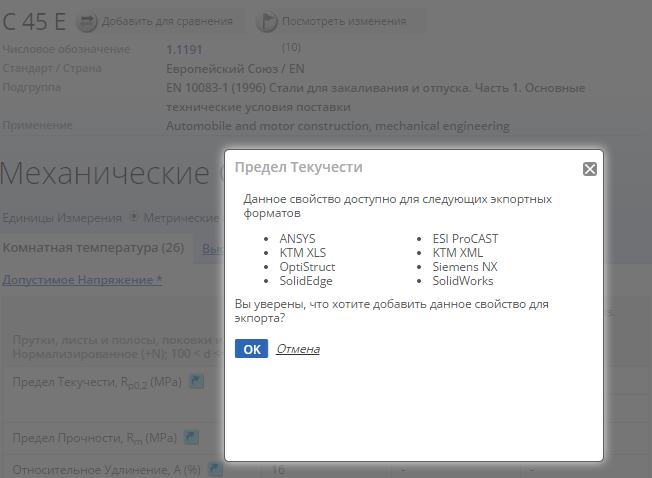652x478 pixels.
Task: Select SolidEdge in the format list
Action: 306,281
